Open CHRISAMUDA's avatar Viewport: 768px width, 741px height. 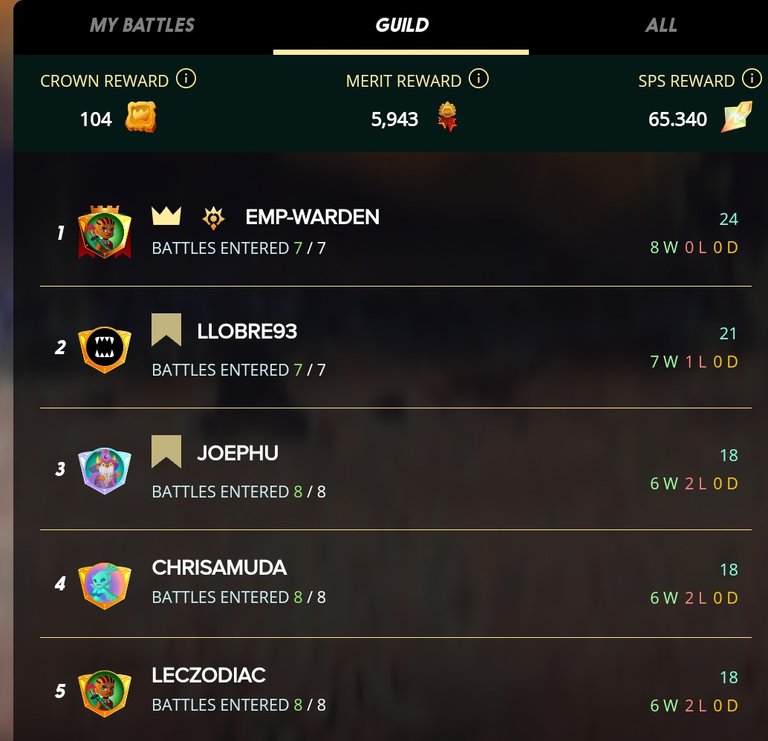click(105, 585)
